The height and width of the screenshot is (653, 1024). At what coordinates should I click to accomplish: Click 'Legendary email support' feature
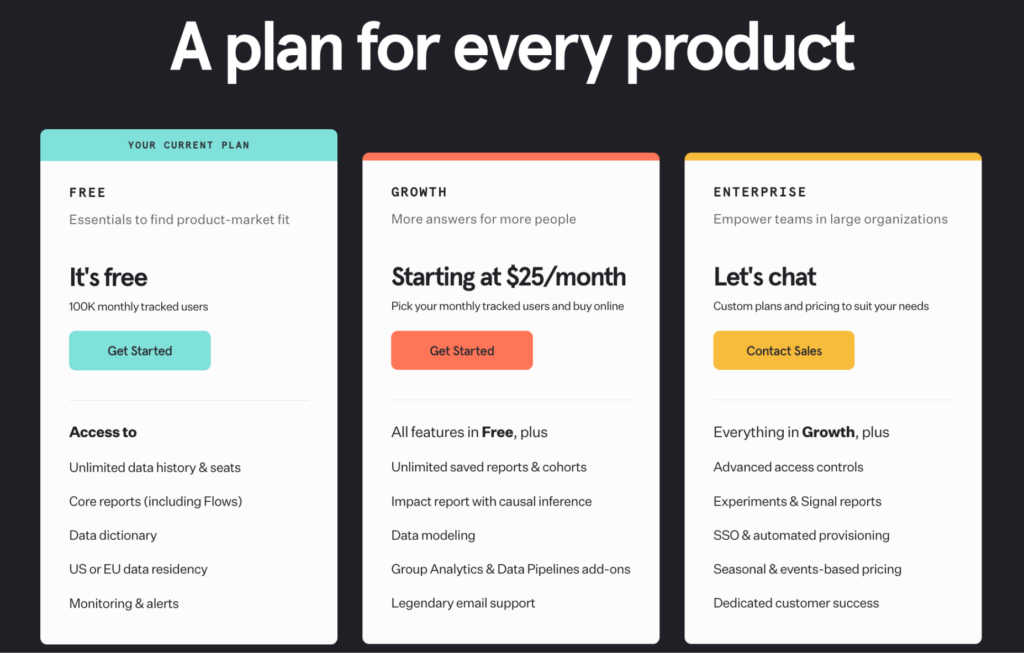(463, 603)
